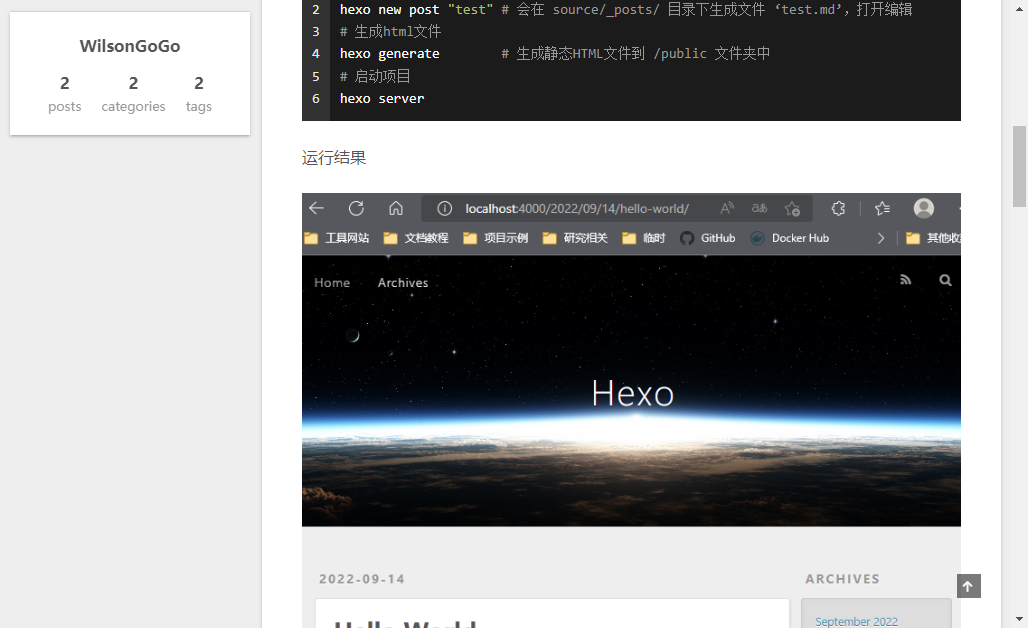Click the back arrow in browser toolbar
Viewport: 1028px width, 628px height.
[x=317, y=208]
